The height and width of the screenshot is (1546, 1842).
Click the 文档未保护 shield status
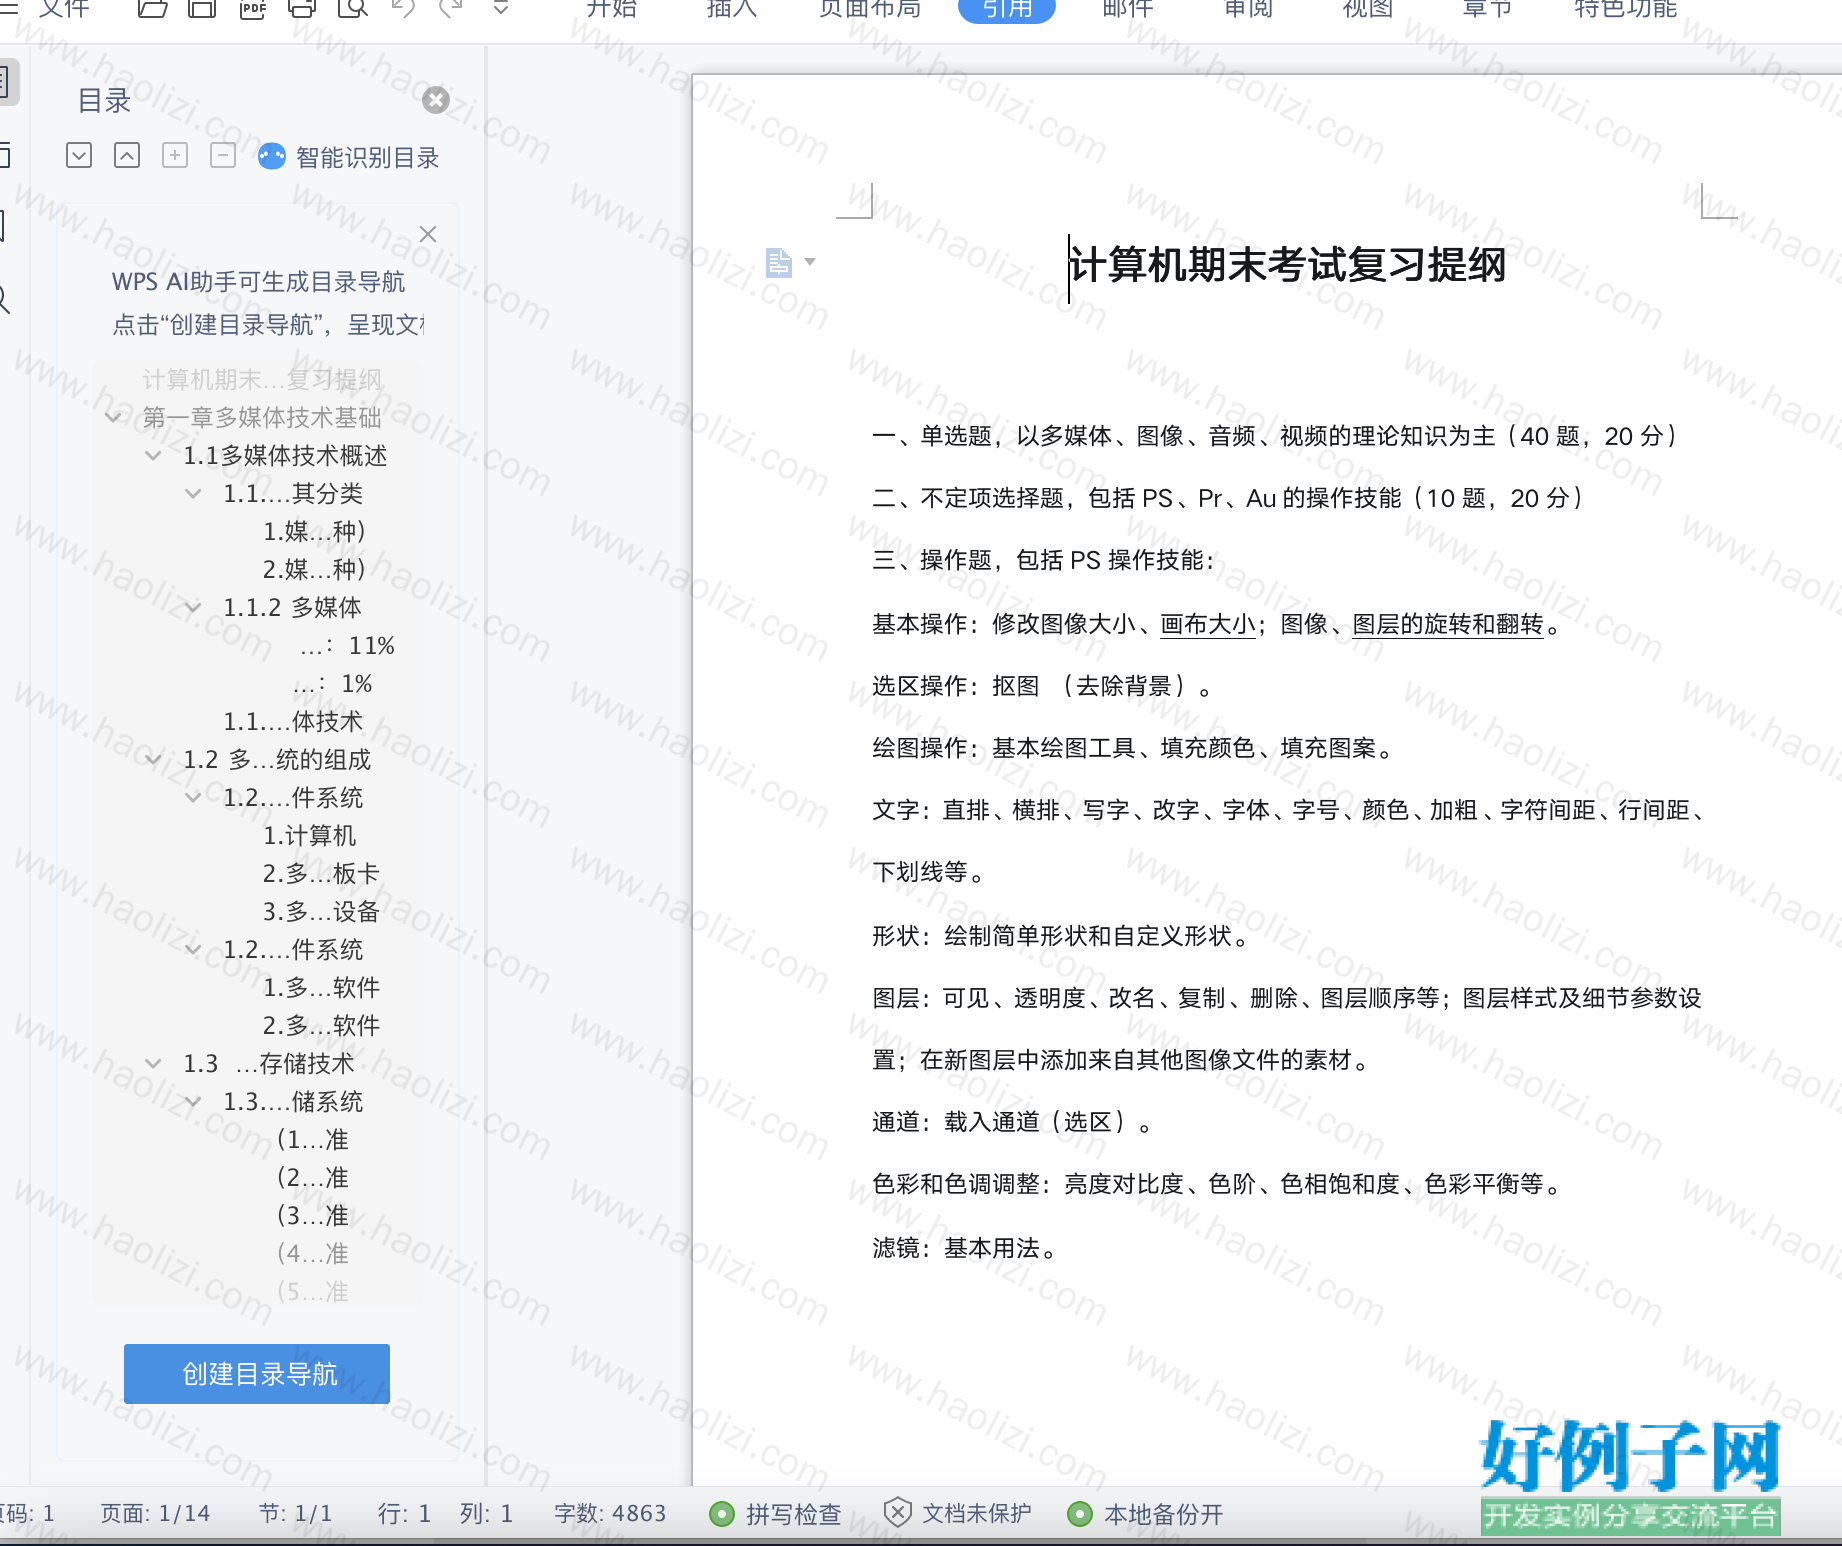958,1513
